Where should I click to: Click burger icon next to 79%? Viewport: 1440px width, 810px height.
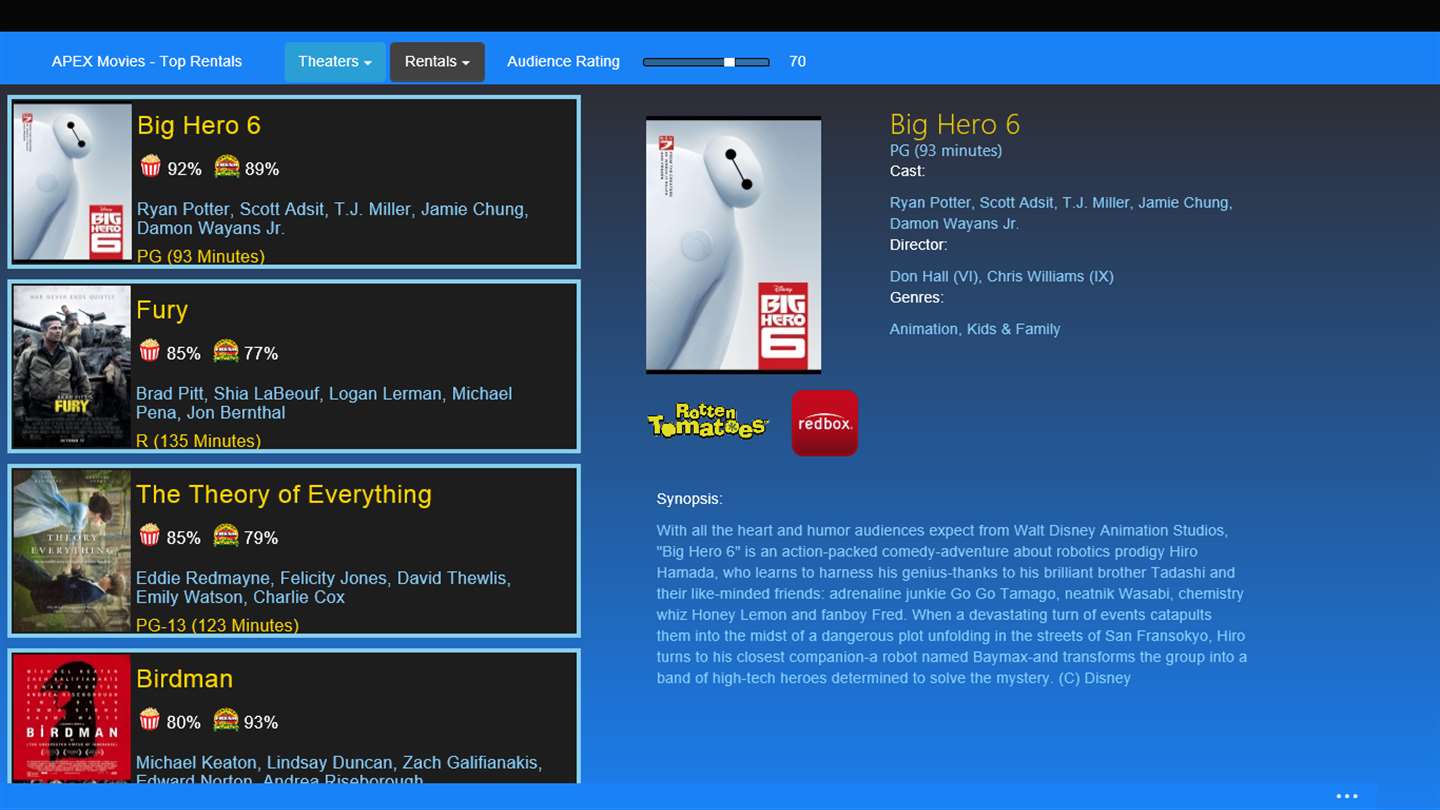pyautogui.click(x=226, y=535)
